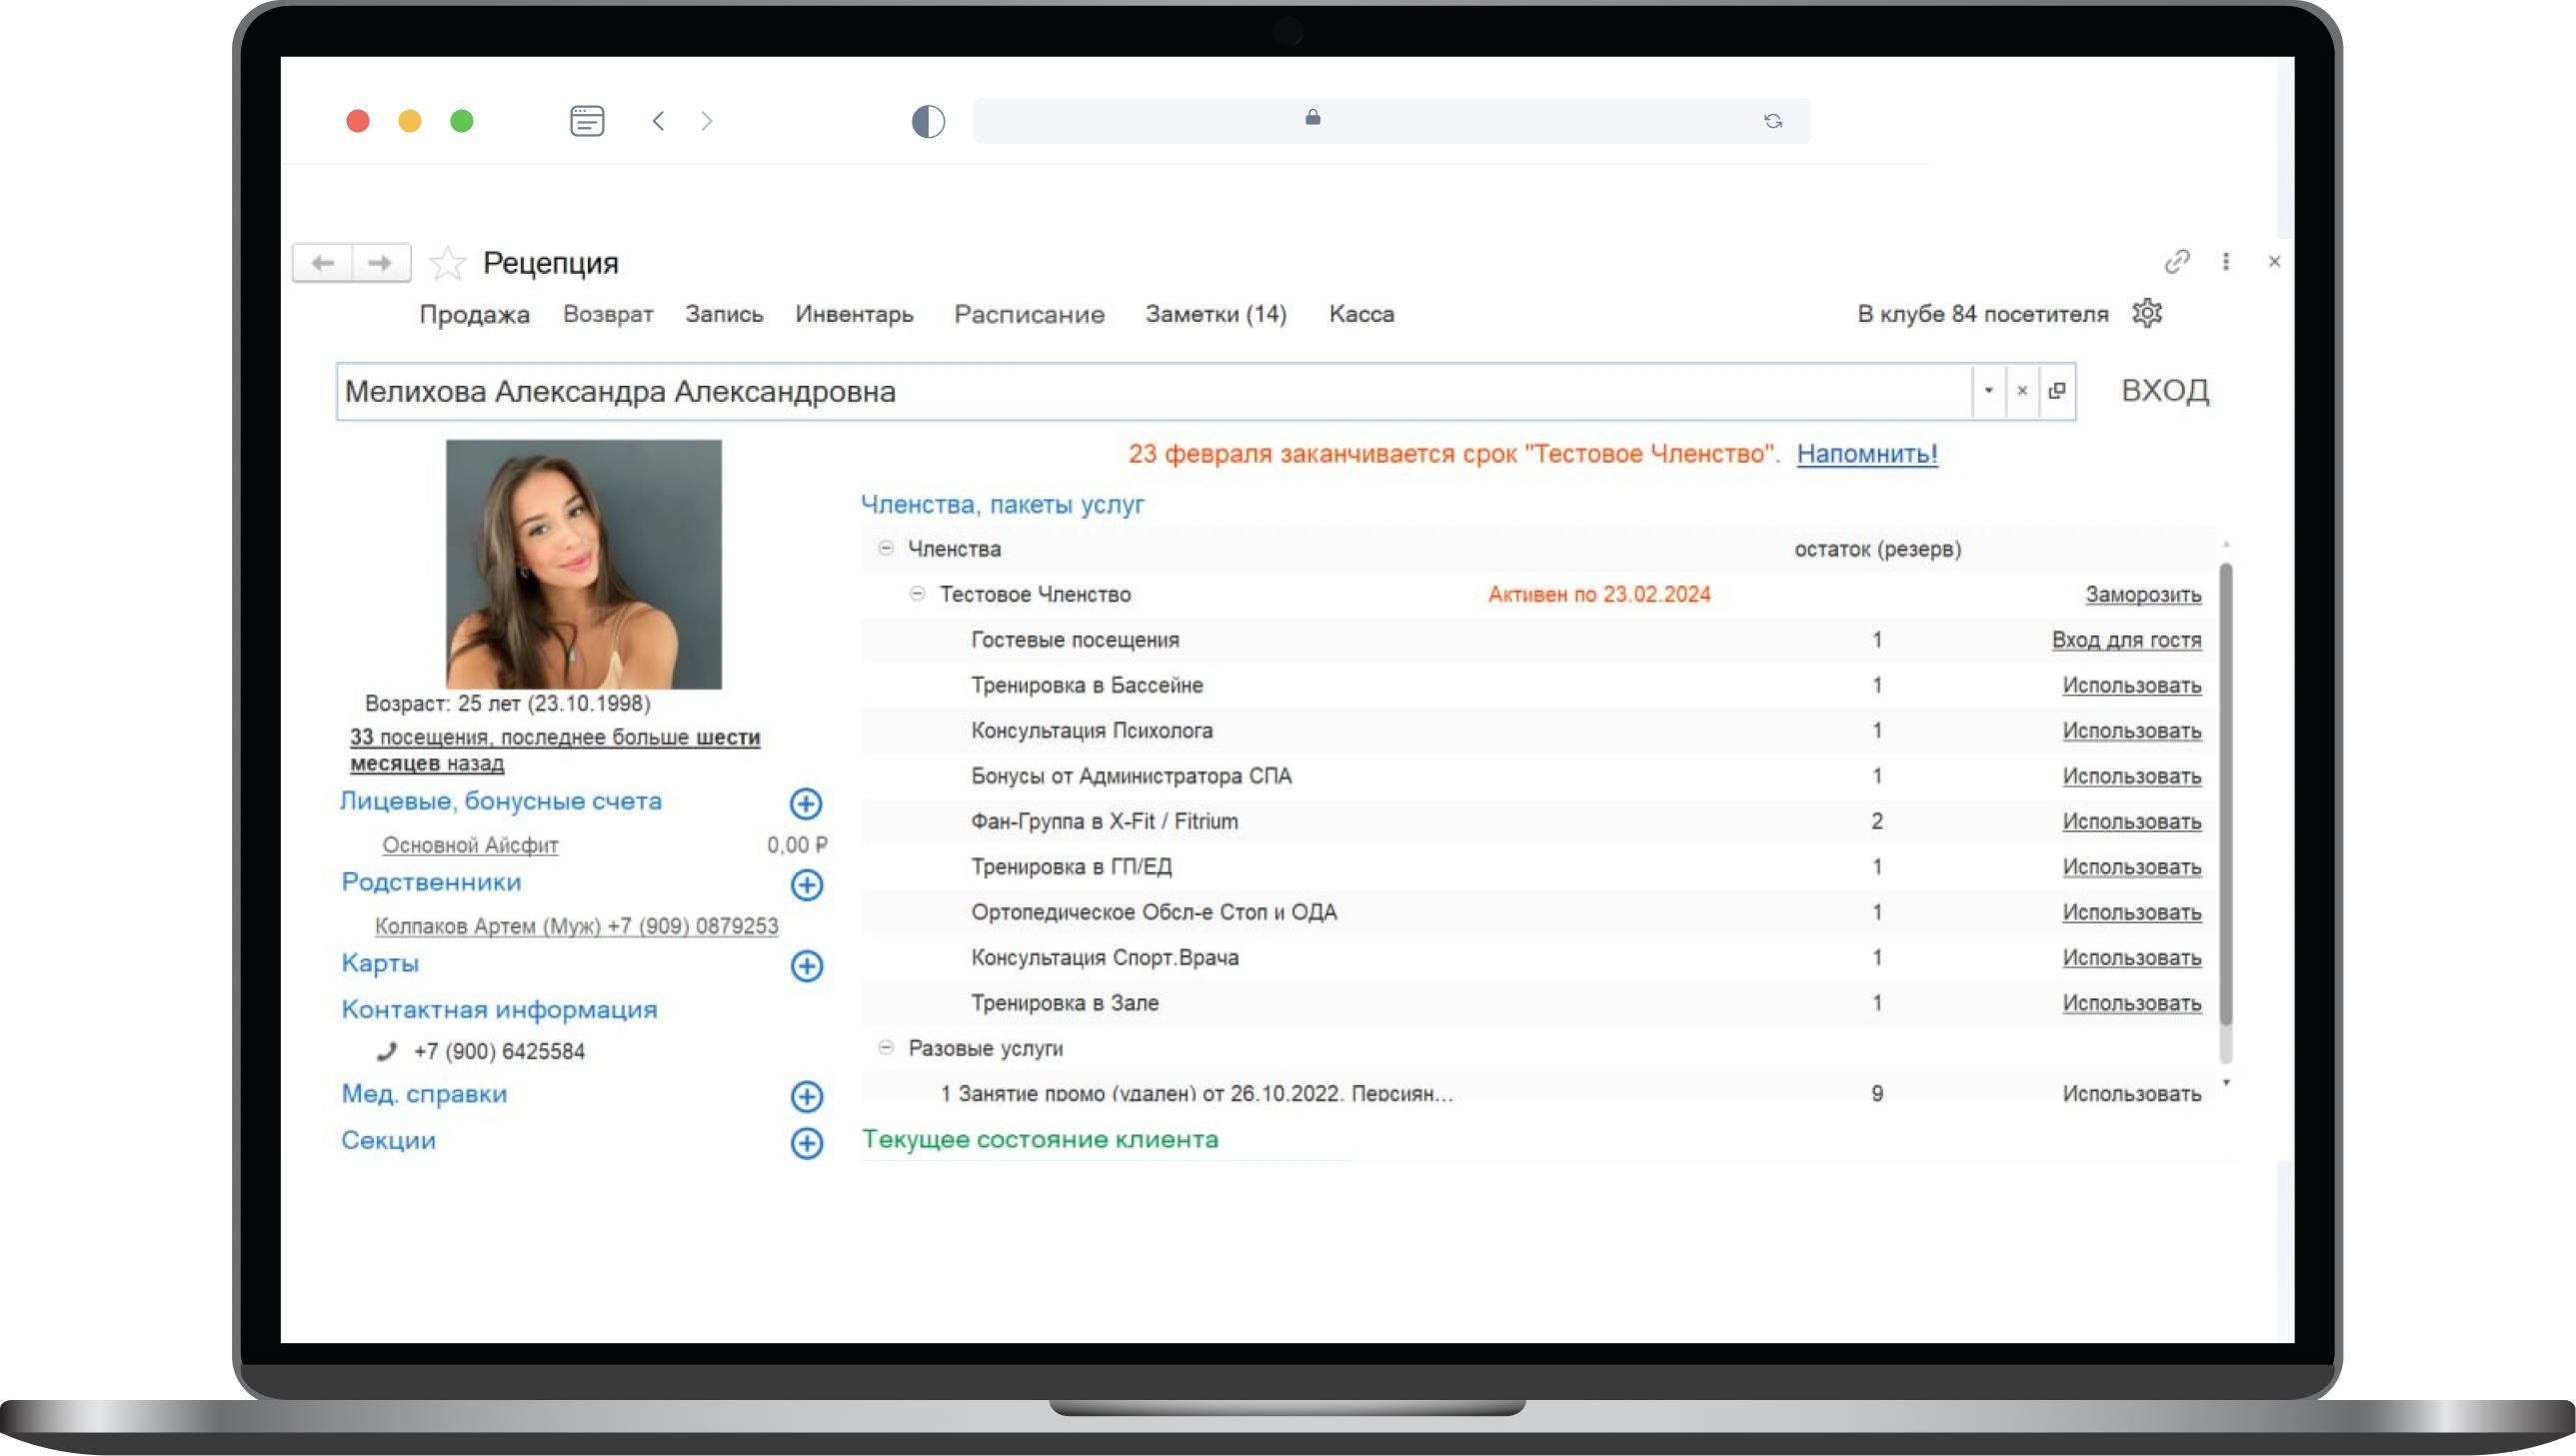Go back with the browser back chevron
Viewport: 2576px width, 1456px height.
tap(658, 121)
